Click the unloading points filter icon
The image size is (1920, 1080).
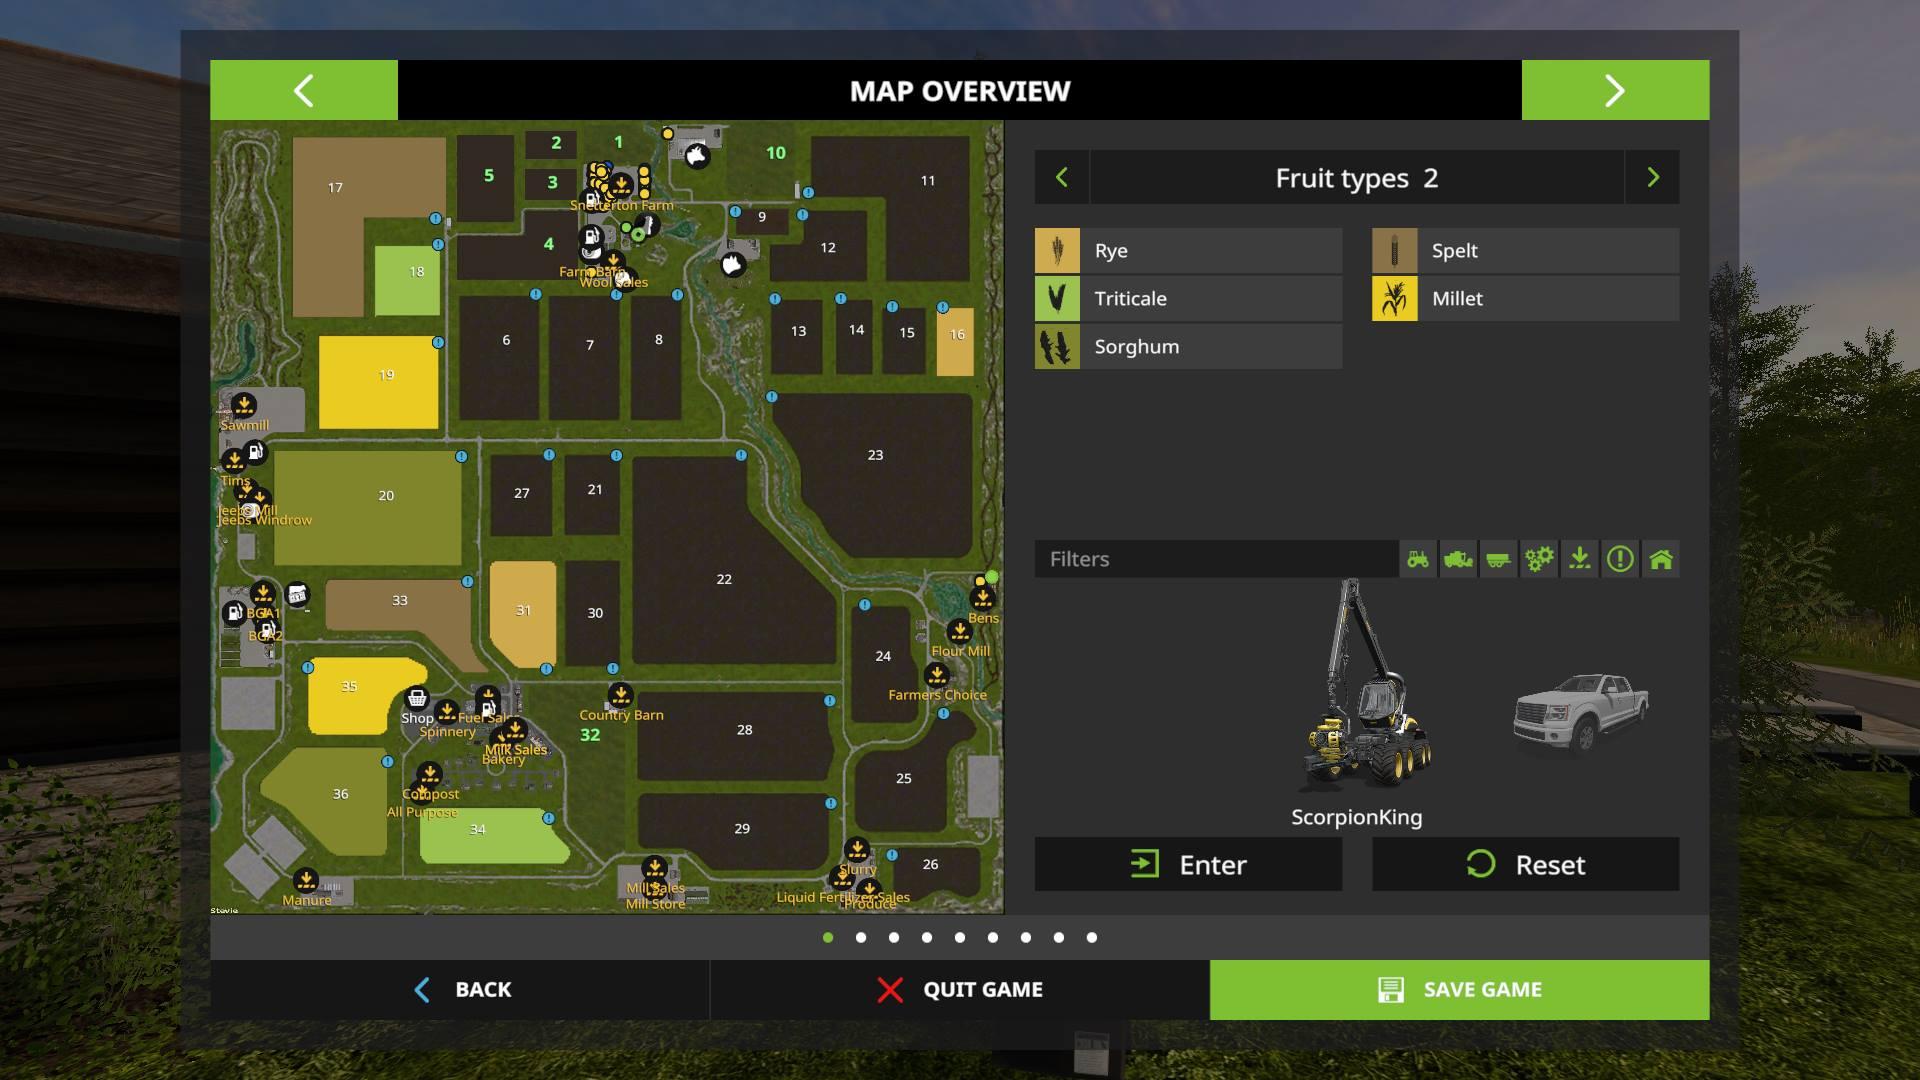tap(1579, 559)
